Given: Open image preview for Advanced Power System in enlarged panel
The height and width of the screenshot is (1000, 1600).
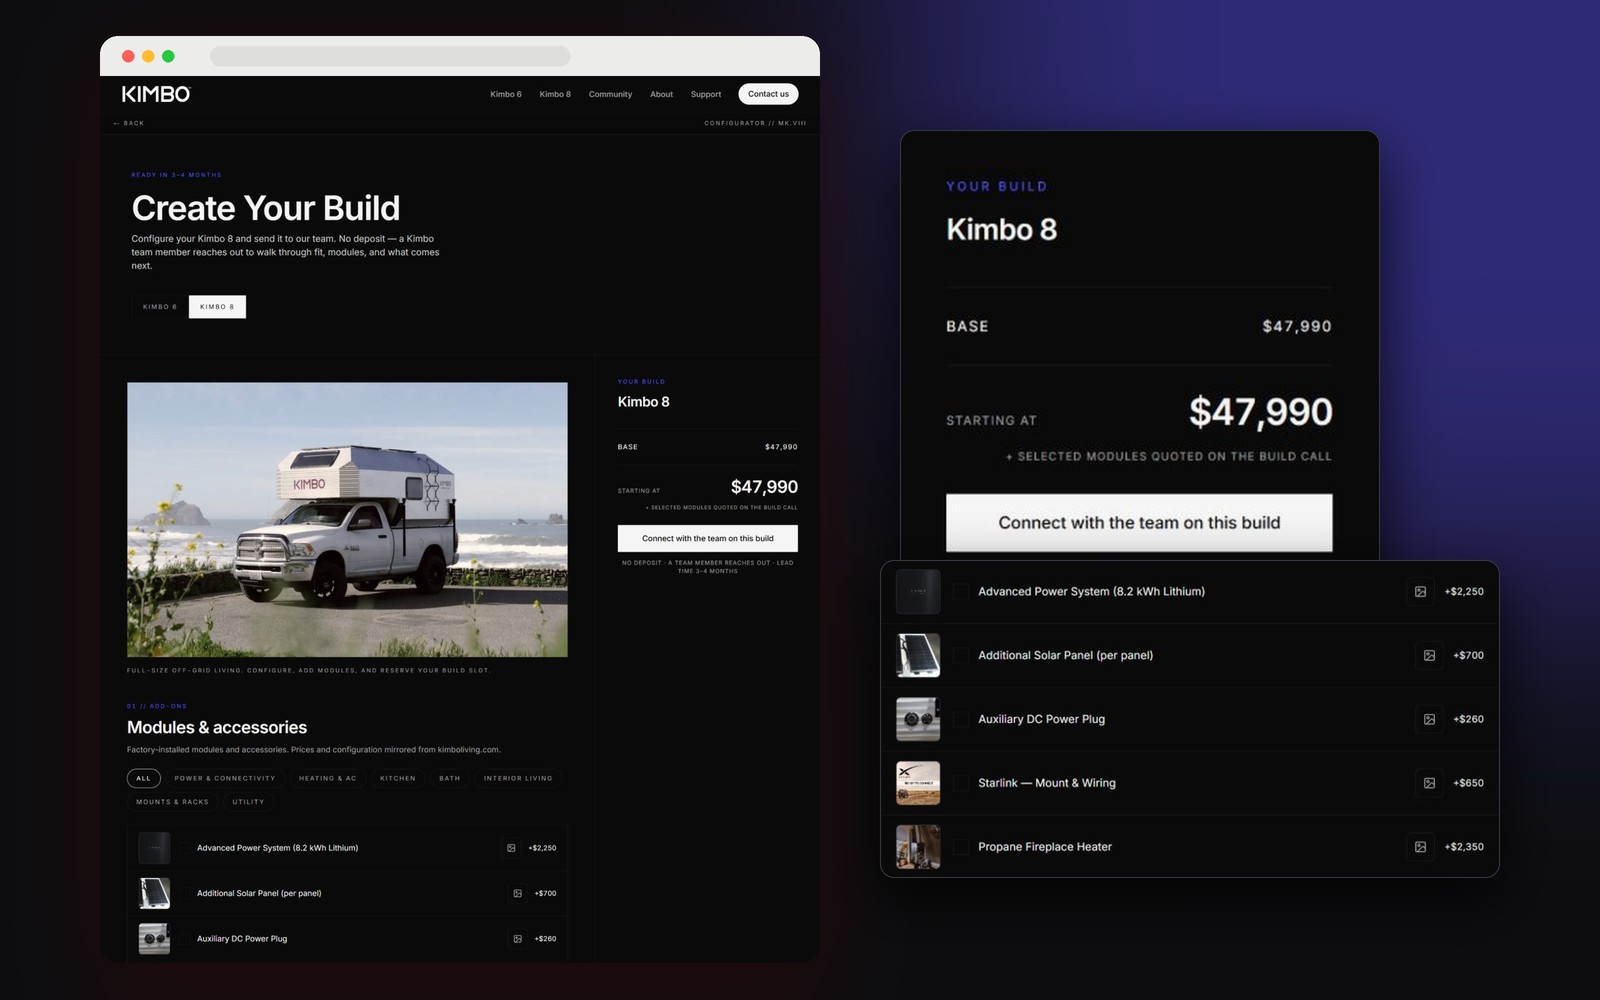Looking at the screenshot, I should click(x=1420, y=592).
